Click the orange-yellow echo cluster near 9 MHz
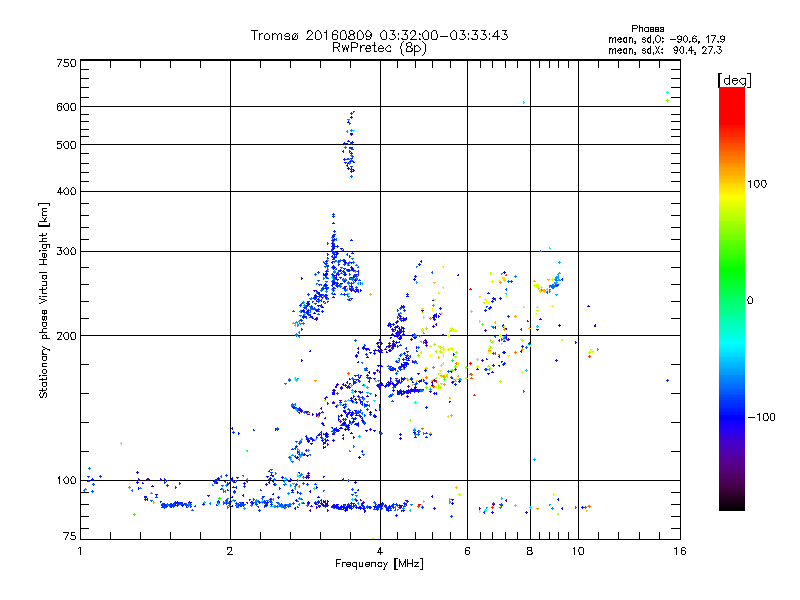This screenshot has height=600, width=800. pyautogui.click(x=547, y=283)
